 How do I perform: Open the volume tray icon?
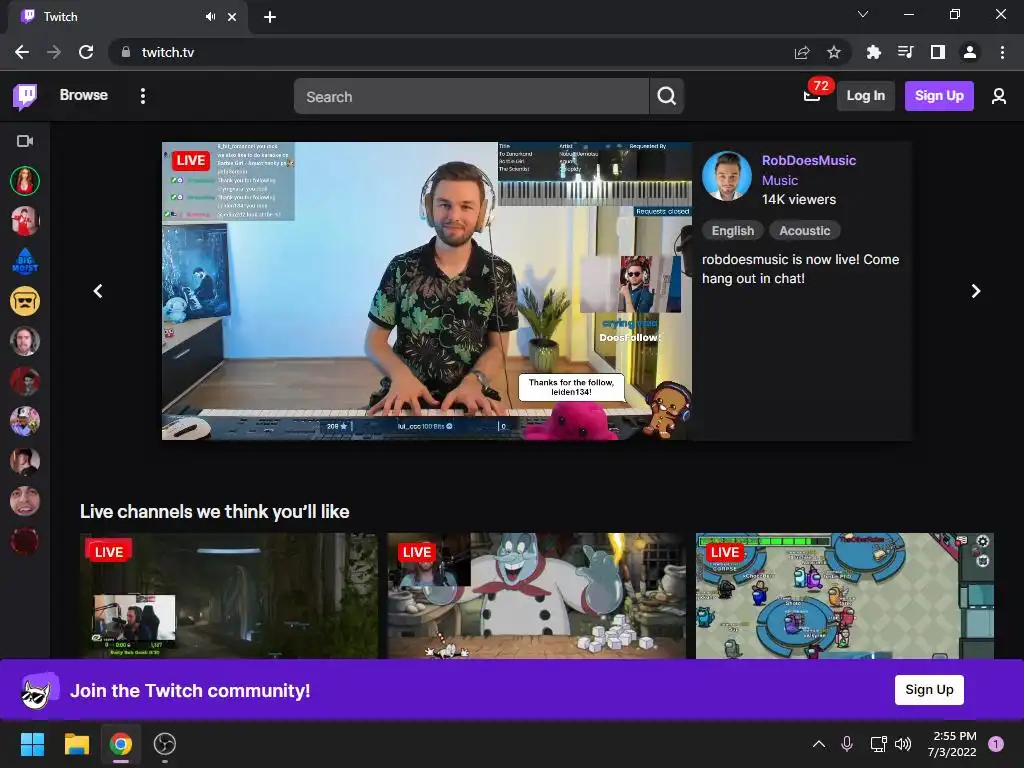click(903, 744)
